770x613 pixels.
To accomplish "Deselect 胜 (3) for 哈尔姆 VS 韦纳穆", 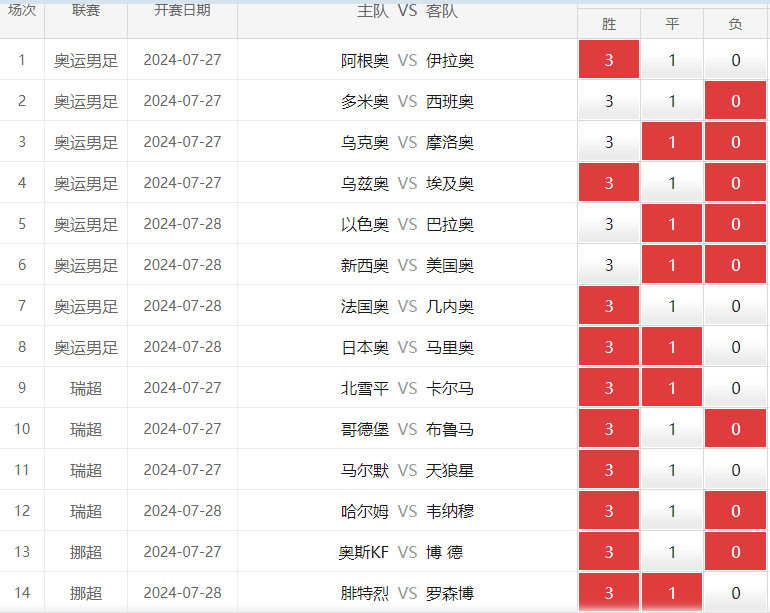I will 609,511.
